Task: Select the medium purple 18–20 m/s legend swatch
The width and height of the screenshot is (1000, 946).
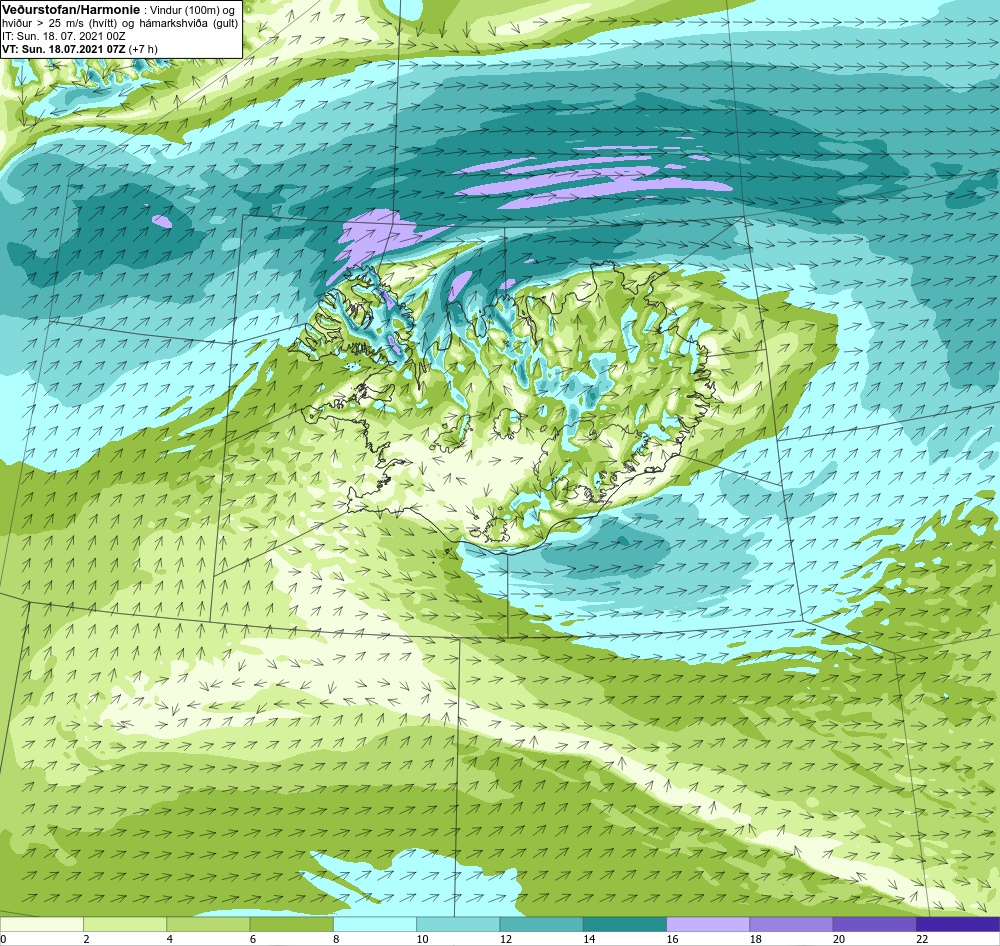Action: point(791,924)
